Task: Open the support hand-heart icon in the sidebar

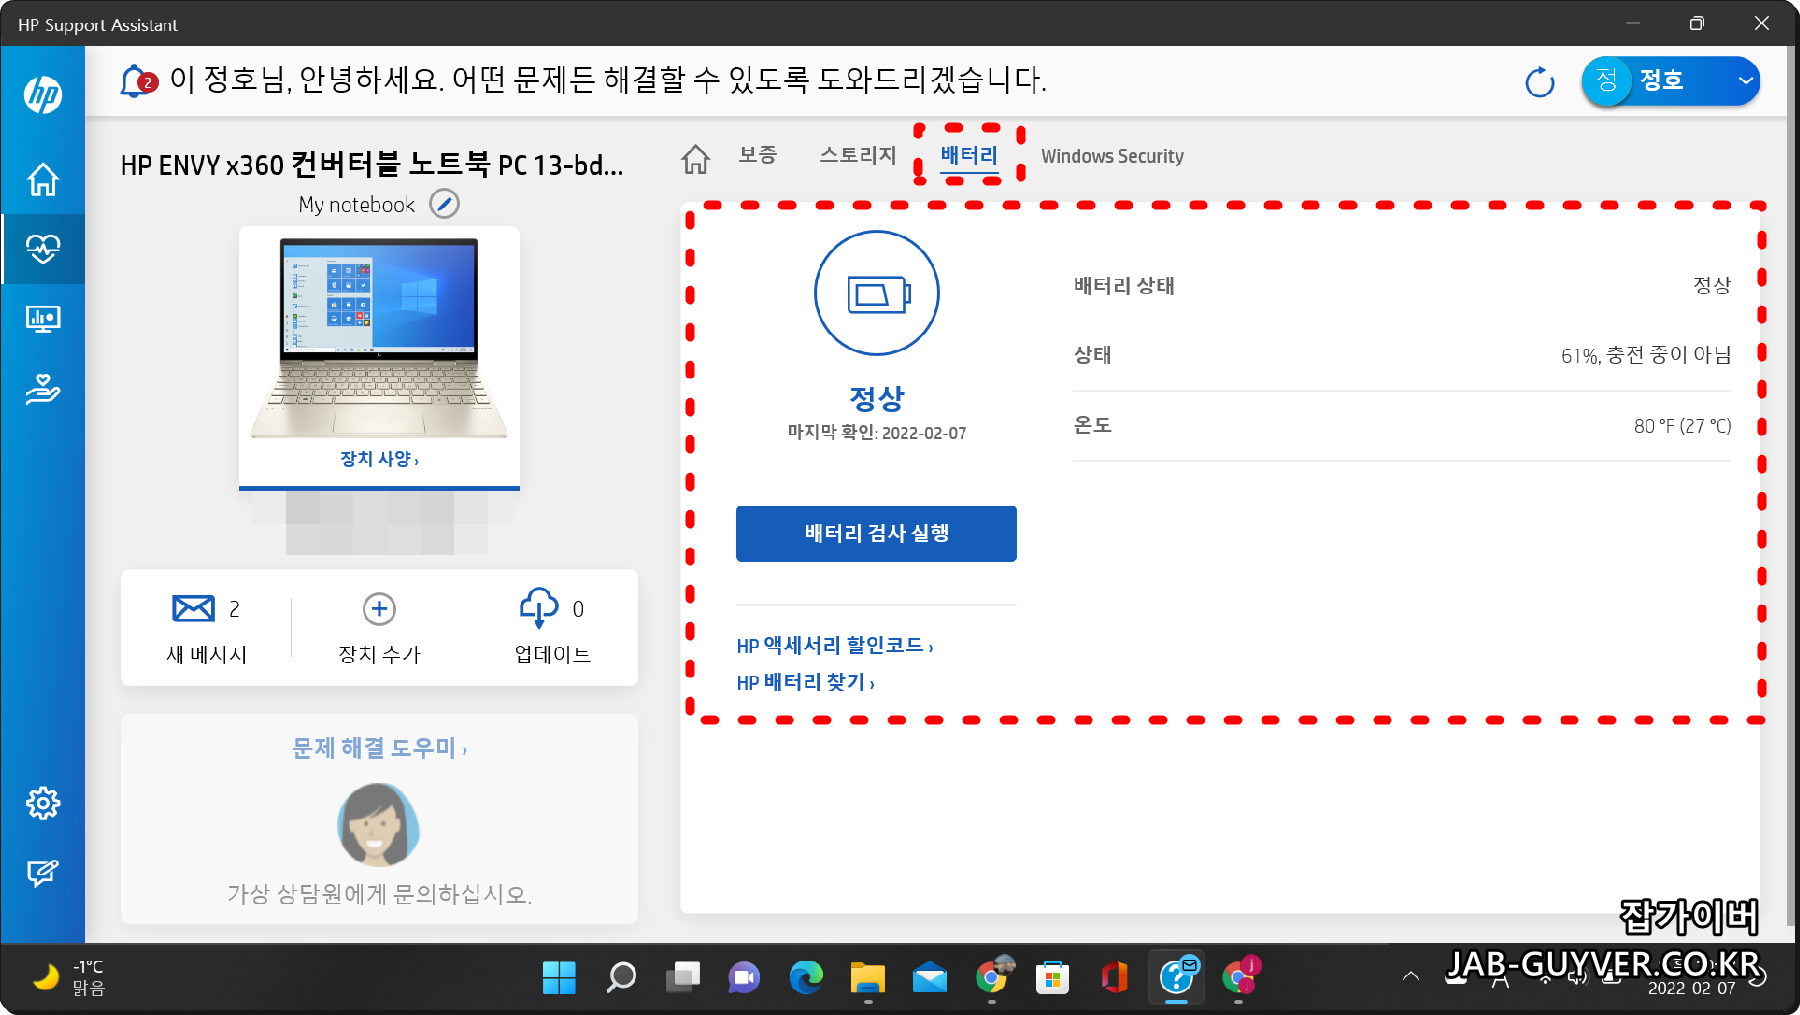Action: (43, 389)
